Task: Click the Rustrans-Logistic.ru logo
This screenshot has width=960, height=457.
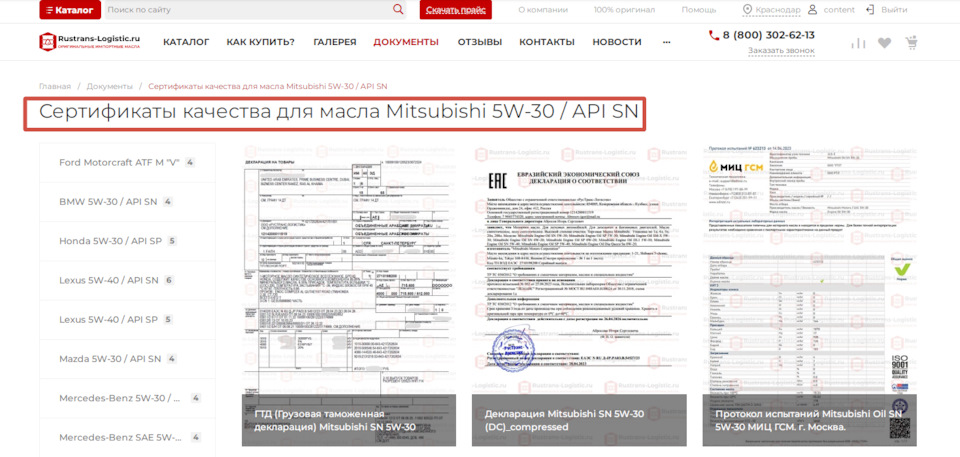Action: pyautogui.click(x=90, y=42)
